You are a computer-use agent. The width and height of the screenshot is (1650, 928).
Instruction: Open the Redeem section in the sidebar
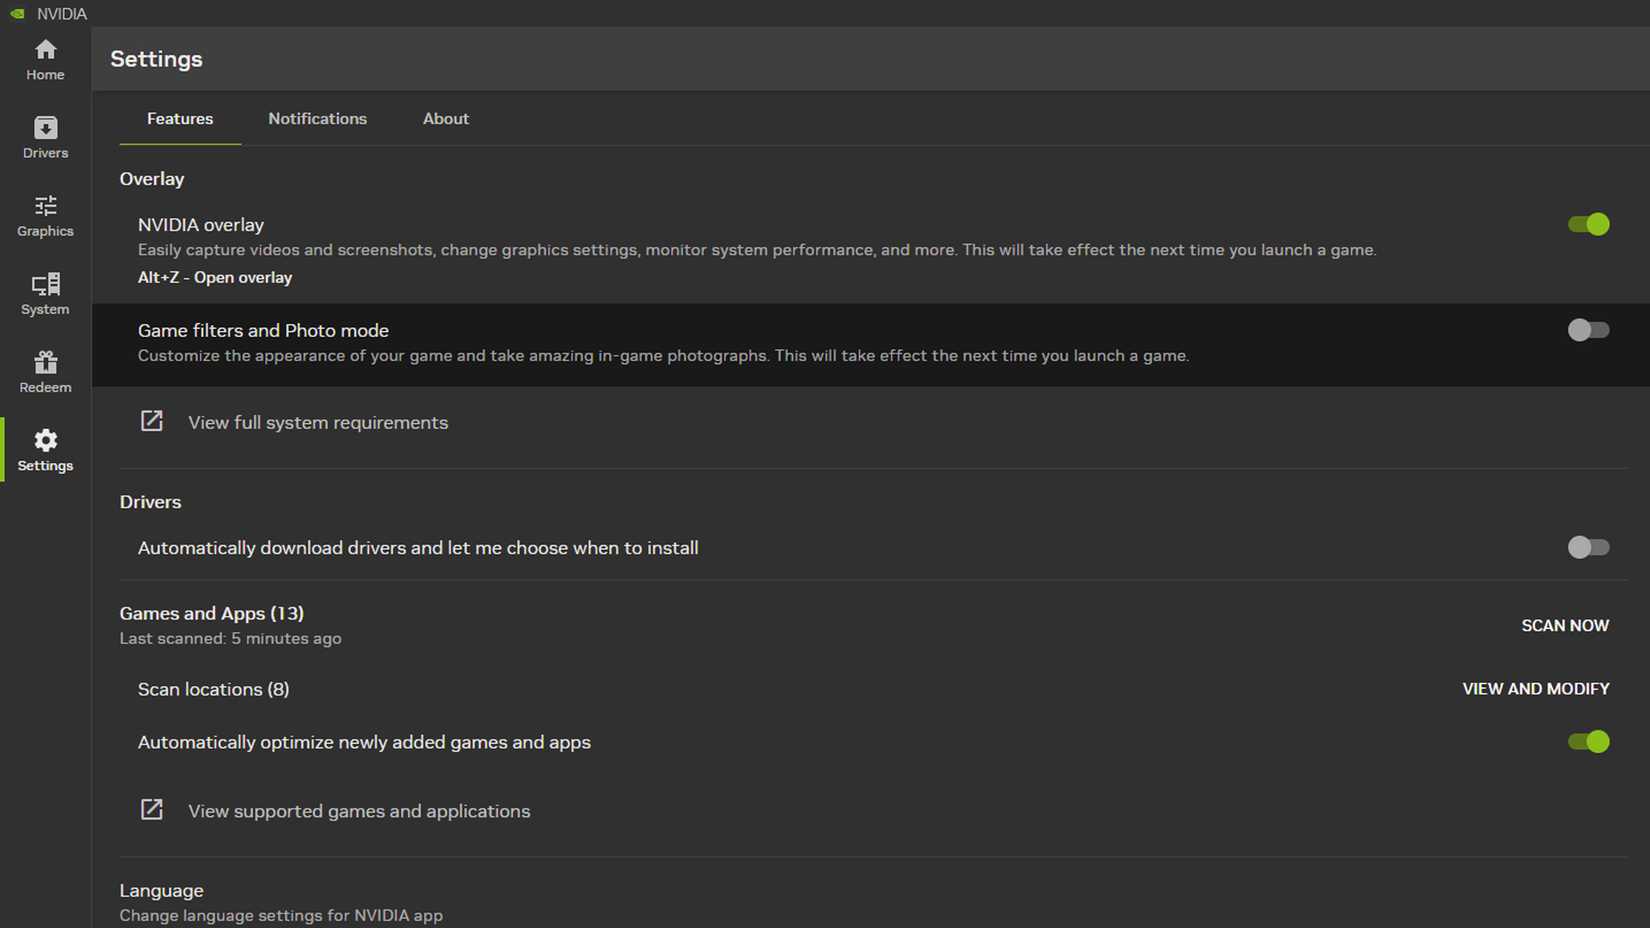(44, 371)
